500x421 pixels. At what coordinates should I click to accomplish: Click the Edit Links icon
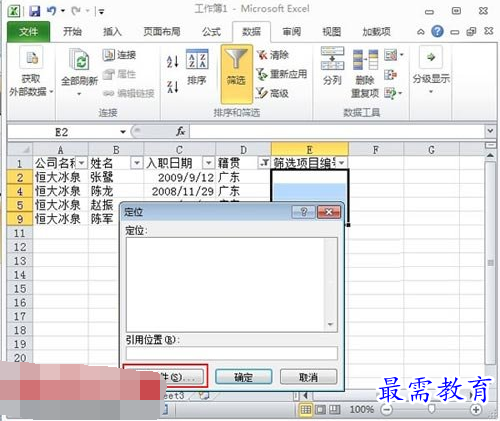[x=109, y=93]
